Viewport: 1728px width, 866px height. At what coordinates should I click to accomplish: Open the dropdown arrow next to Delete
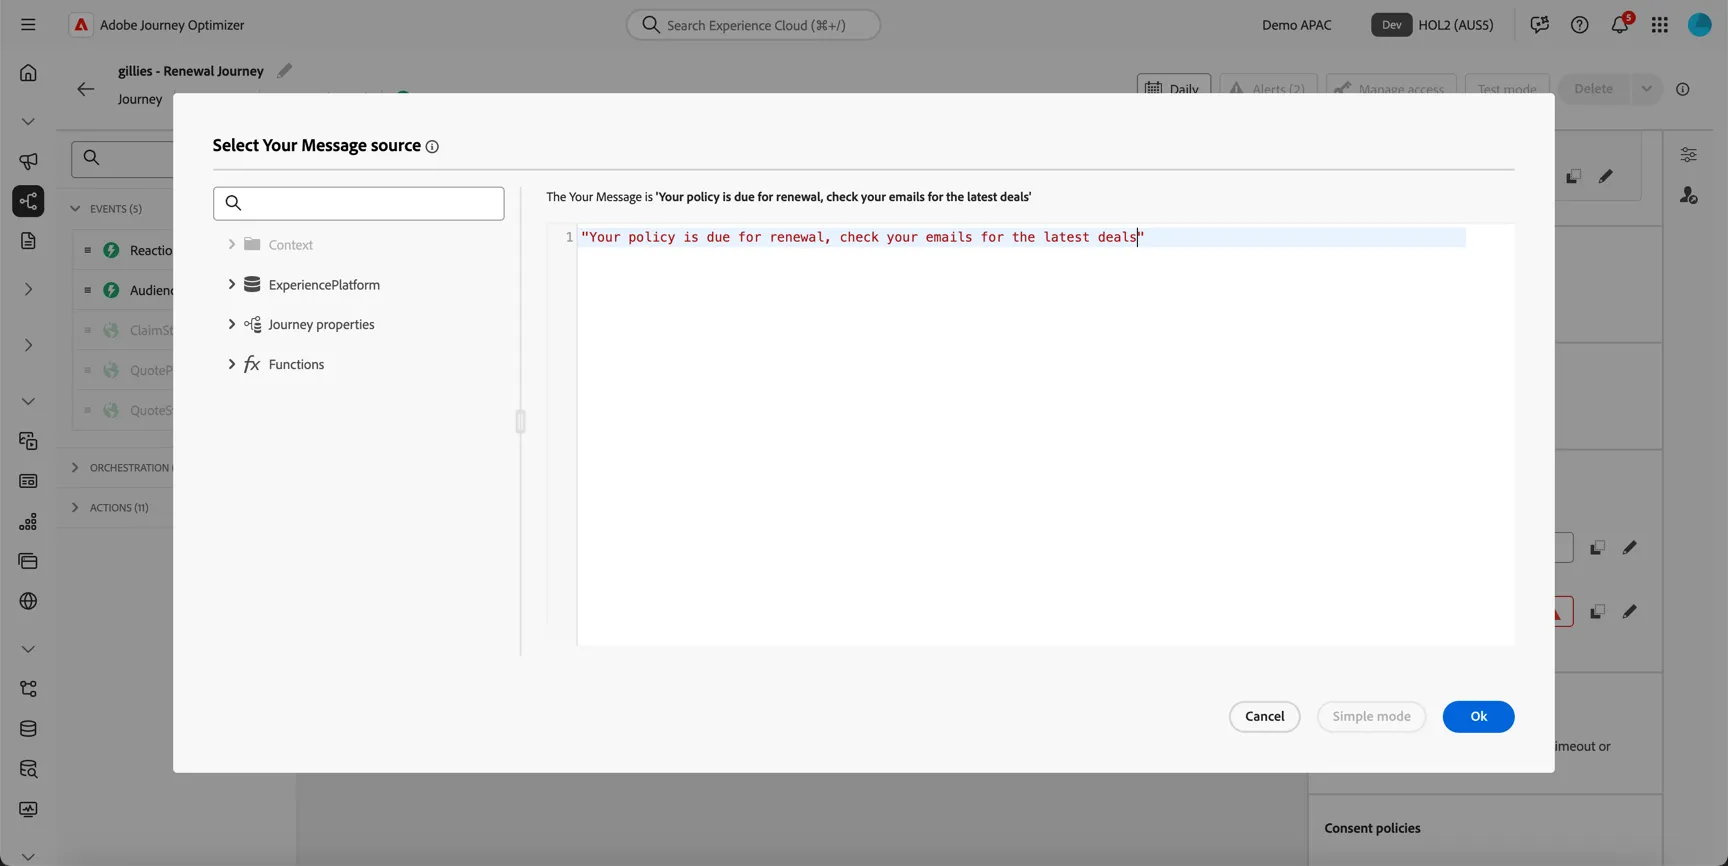[x=1646, y=89]
